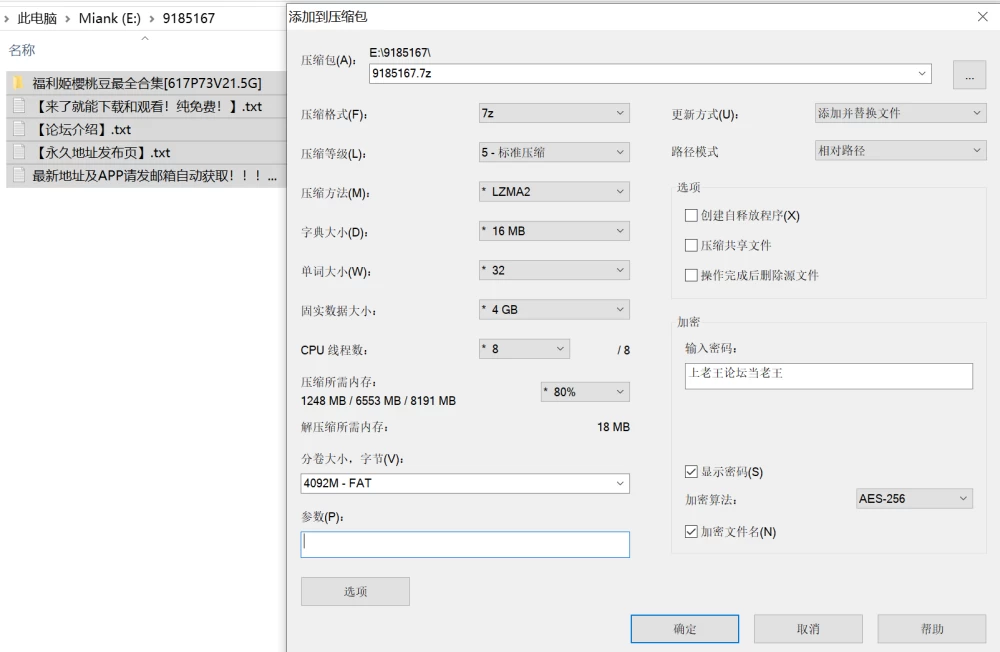The image size is (1000, 652).
Task: Click 9185167 folder in Explorer breadcrumb
Action: click(x=189, y=19)
